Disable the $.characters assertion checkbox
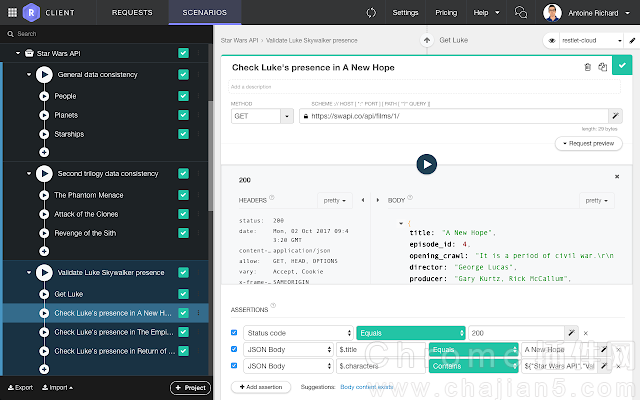This screenshot has width=640, height=400. 234,366
